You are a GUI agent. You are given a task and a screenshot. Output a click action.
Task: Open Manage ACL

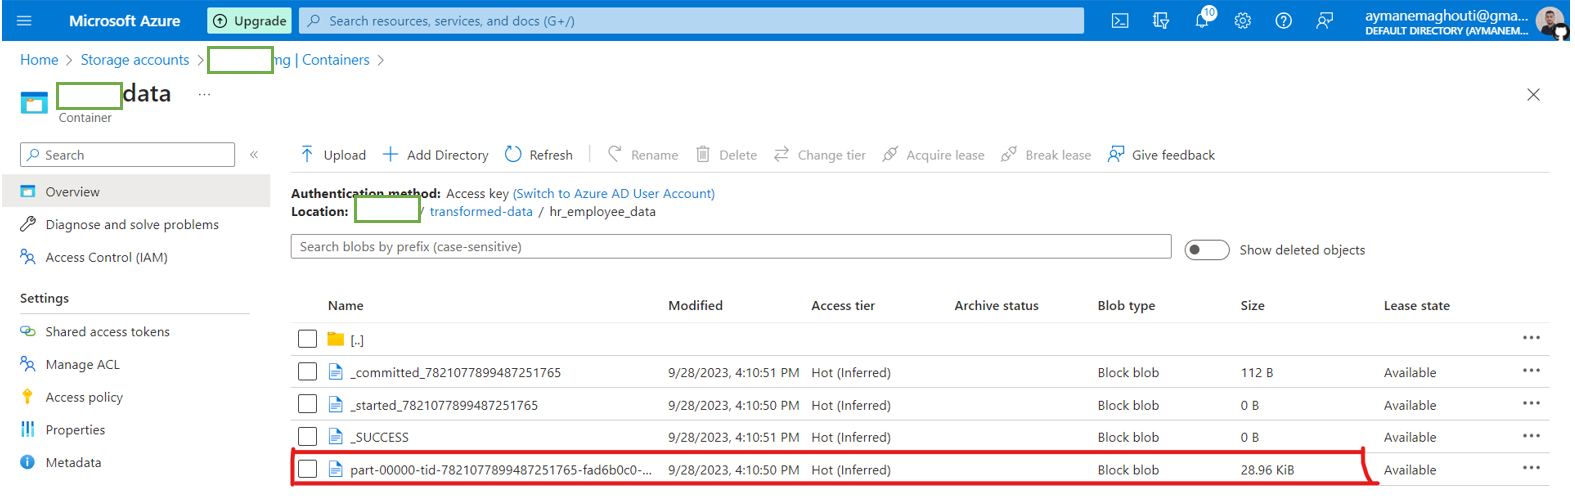coord(82,365)
